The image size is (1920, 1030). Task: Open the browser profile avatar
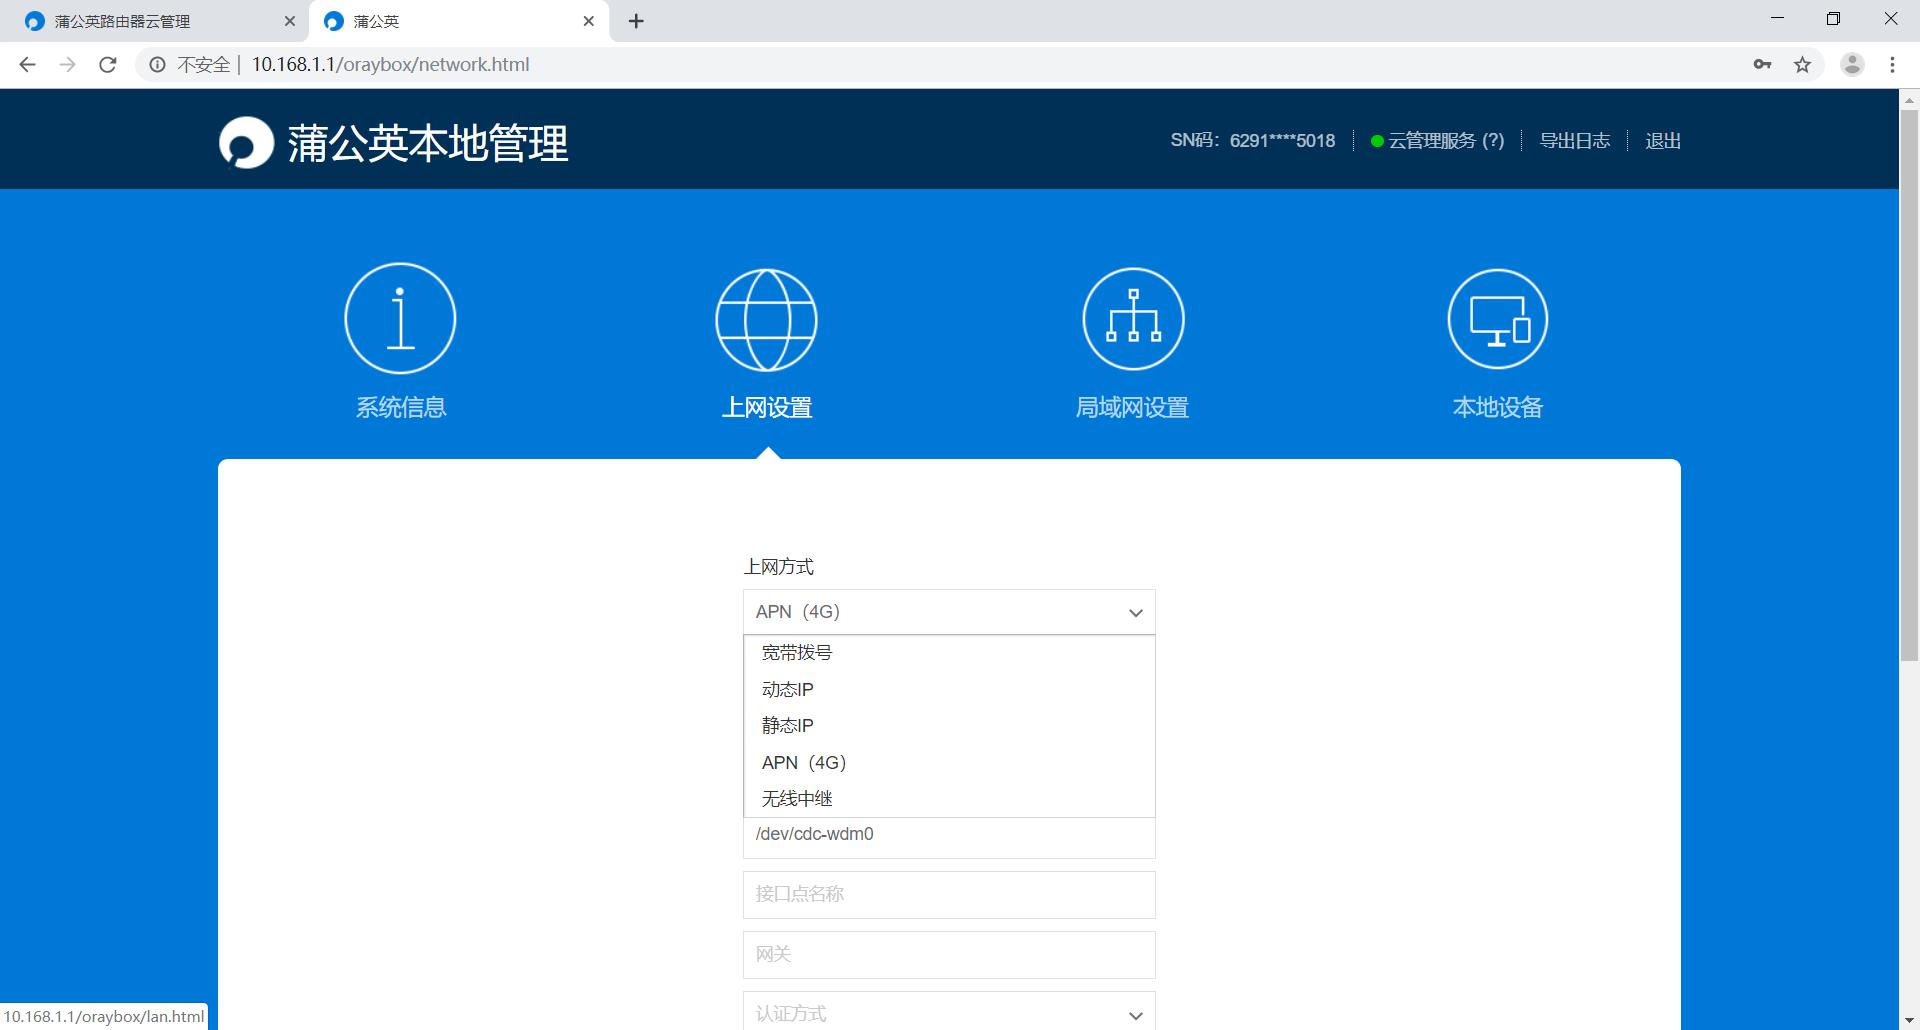(1852, 64)
